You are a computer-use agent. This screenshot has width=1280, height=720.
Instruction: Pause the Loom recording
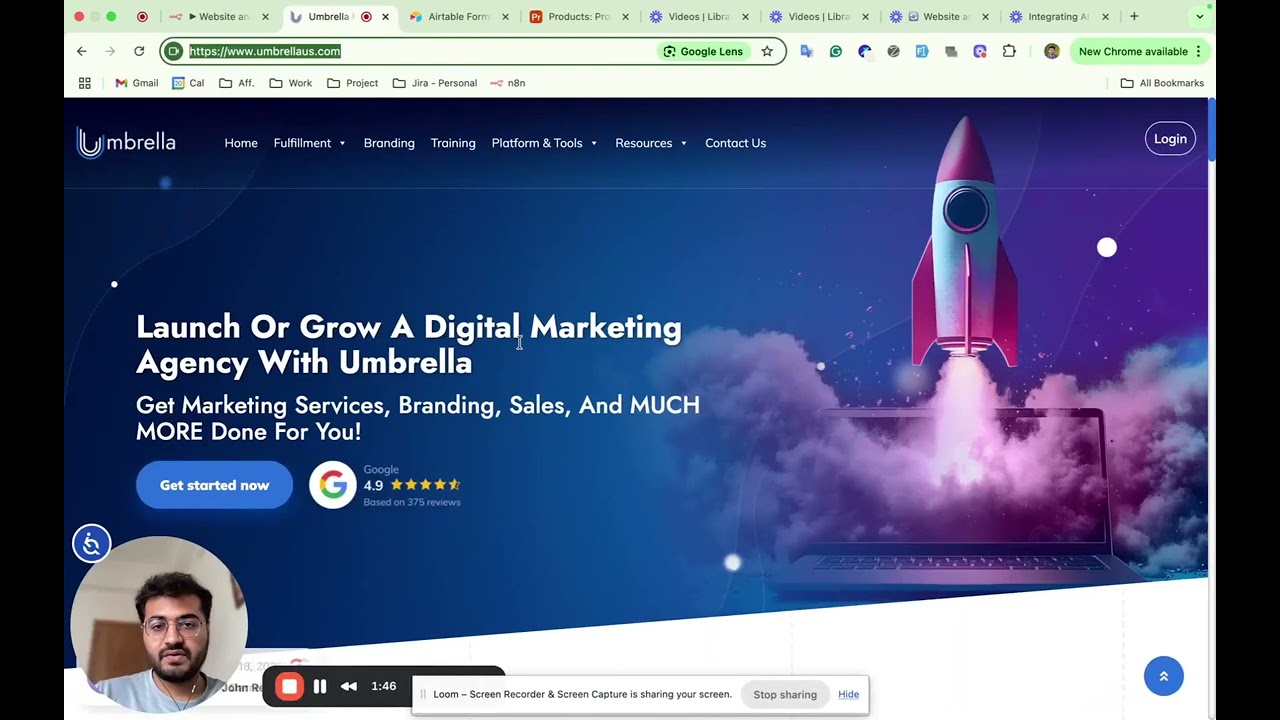320,686
